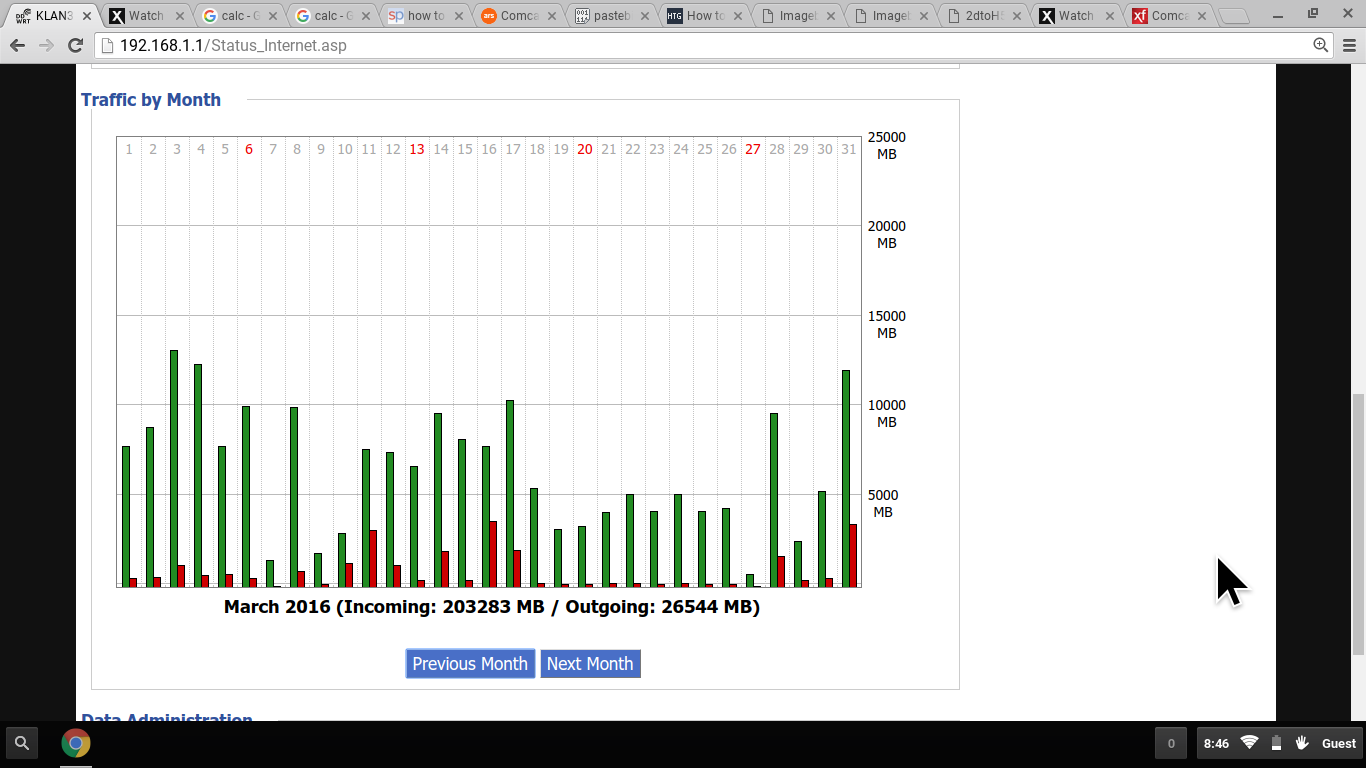Viewport: 1366px width, 768px height.
Task: Click the '15000 MB' axis label
Action: tap(886, 325)
